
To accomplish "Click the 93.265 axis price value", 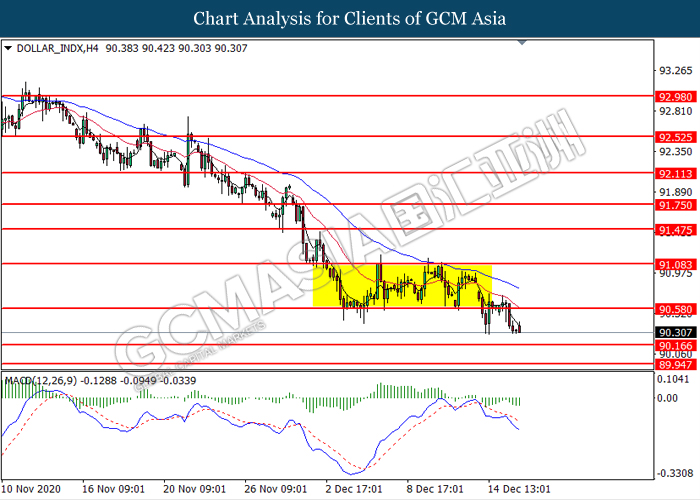I will click(675, 71).
